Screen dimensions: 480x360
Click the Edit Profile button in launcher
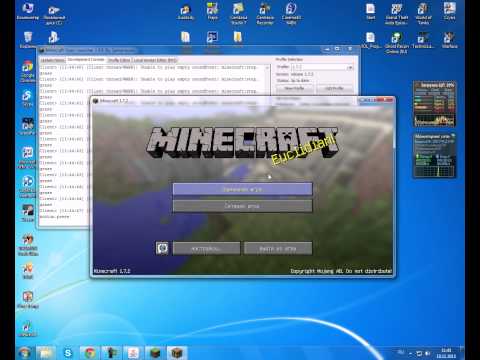click(x=334, y=88)
